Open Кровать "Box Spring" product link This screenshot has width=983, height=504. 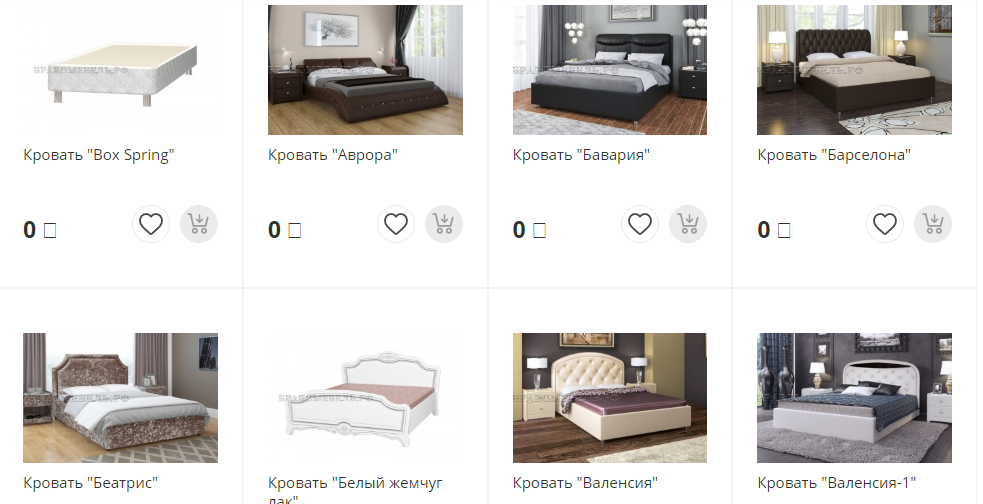(98, 155)
